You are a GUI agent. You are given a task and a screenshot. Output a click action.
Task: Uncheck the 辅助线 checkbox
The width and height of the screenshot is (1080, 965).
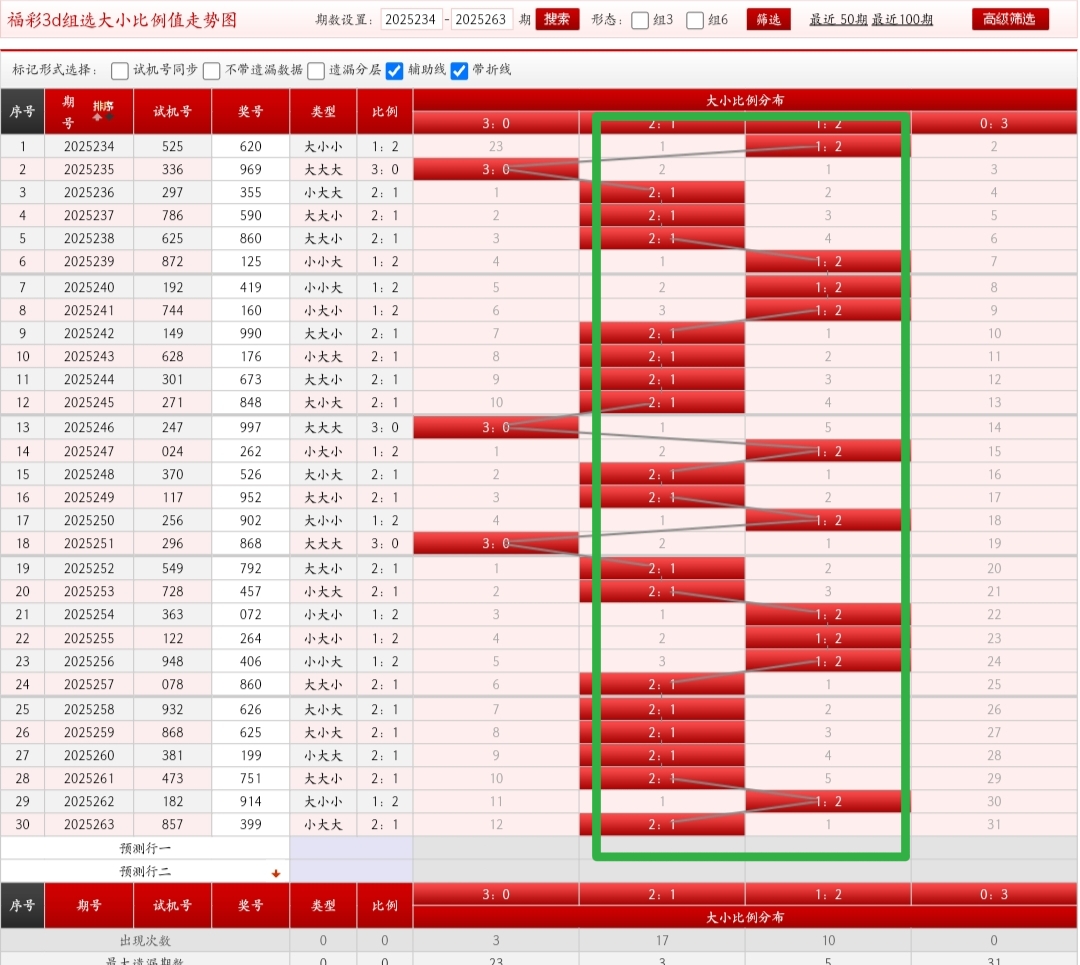tap(395, 70)
